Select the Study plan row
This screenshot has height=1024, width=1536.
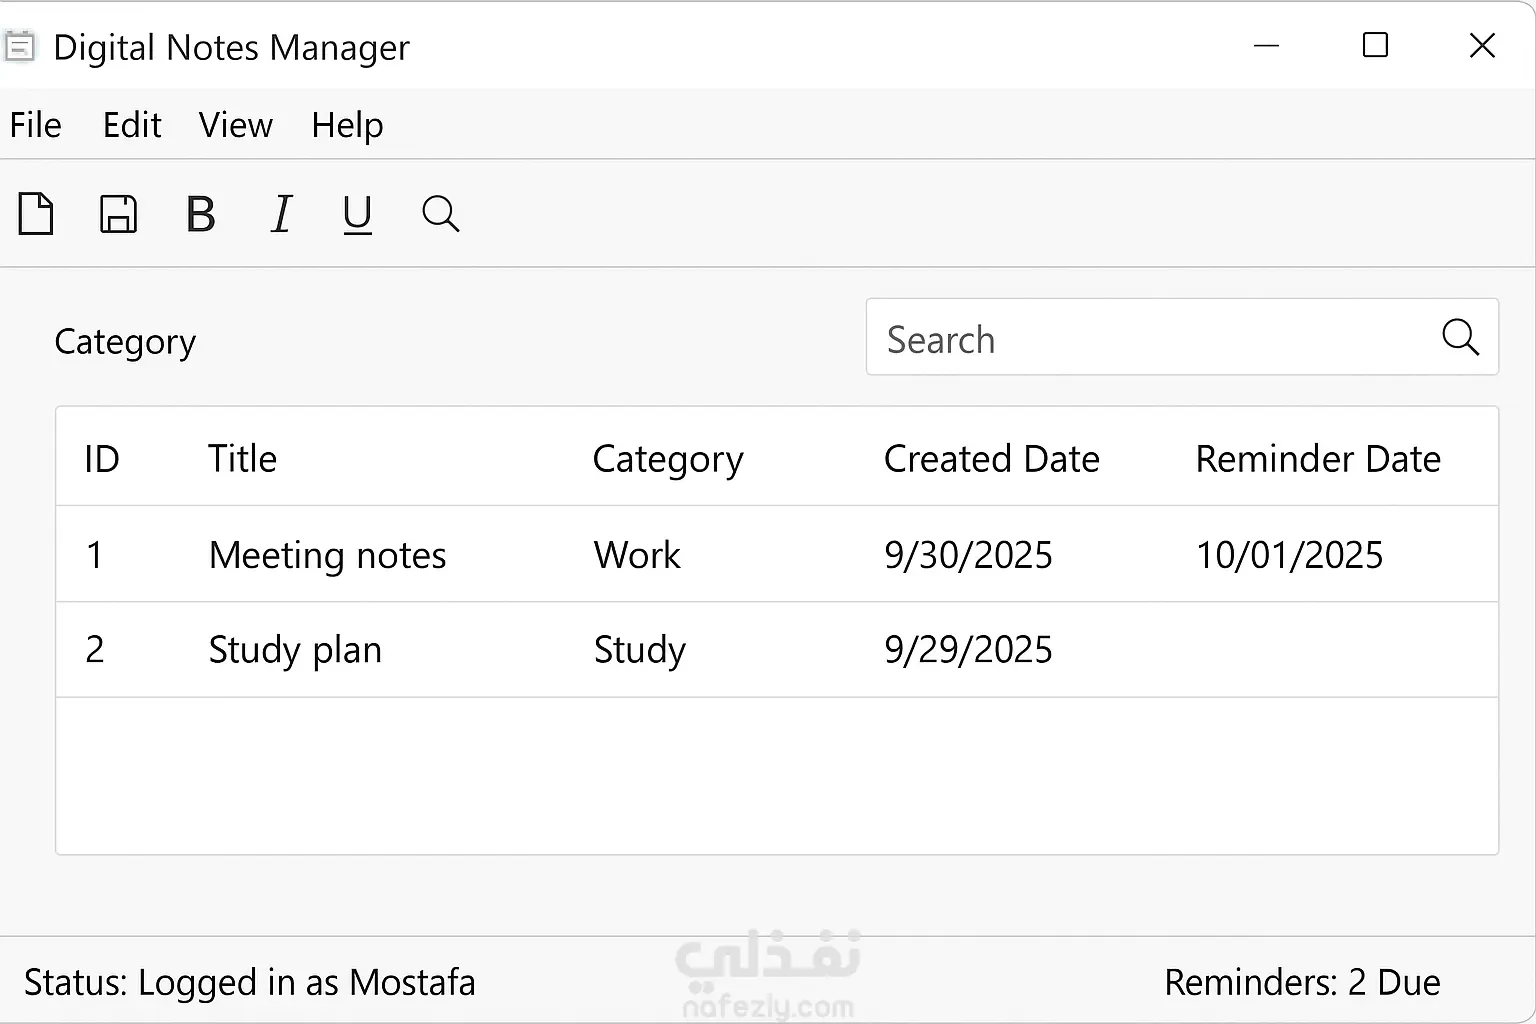(x=295, y=650)
